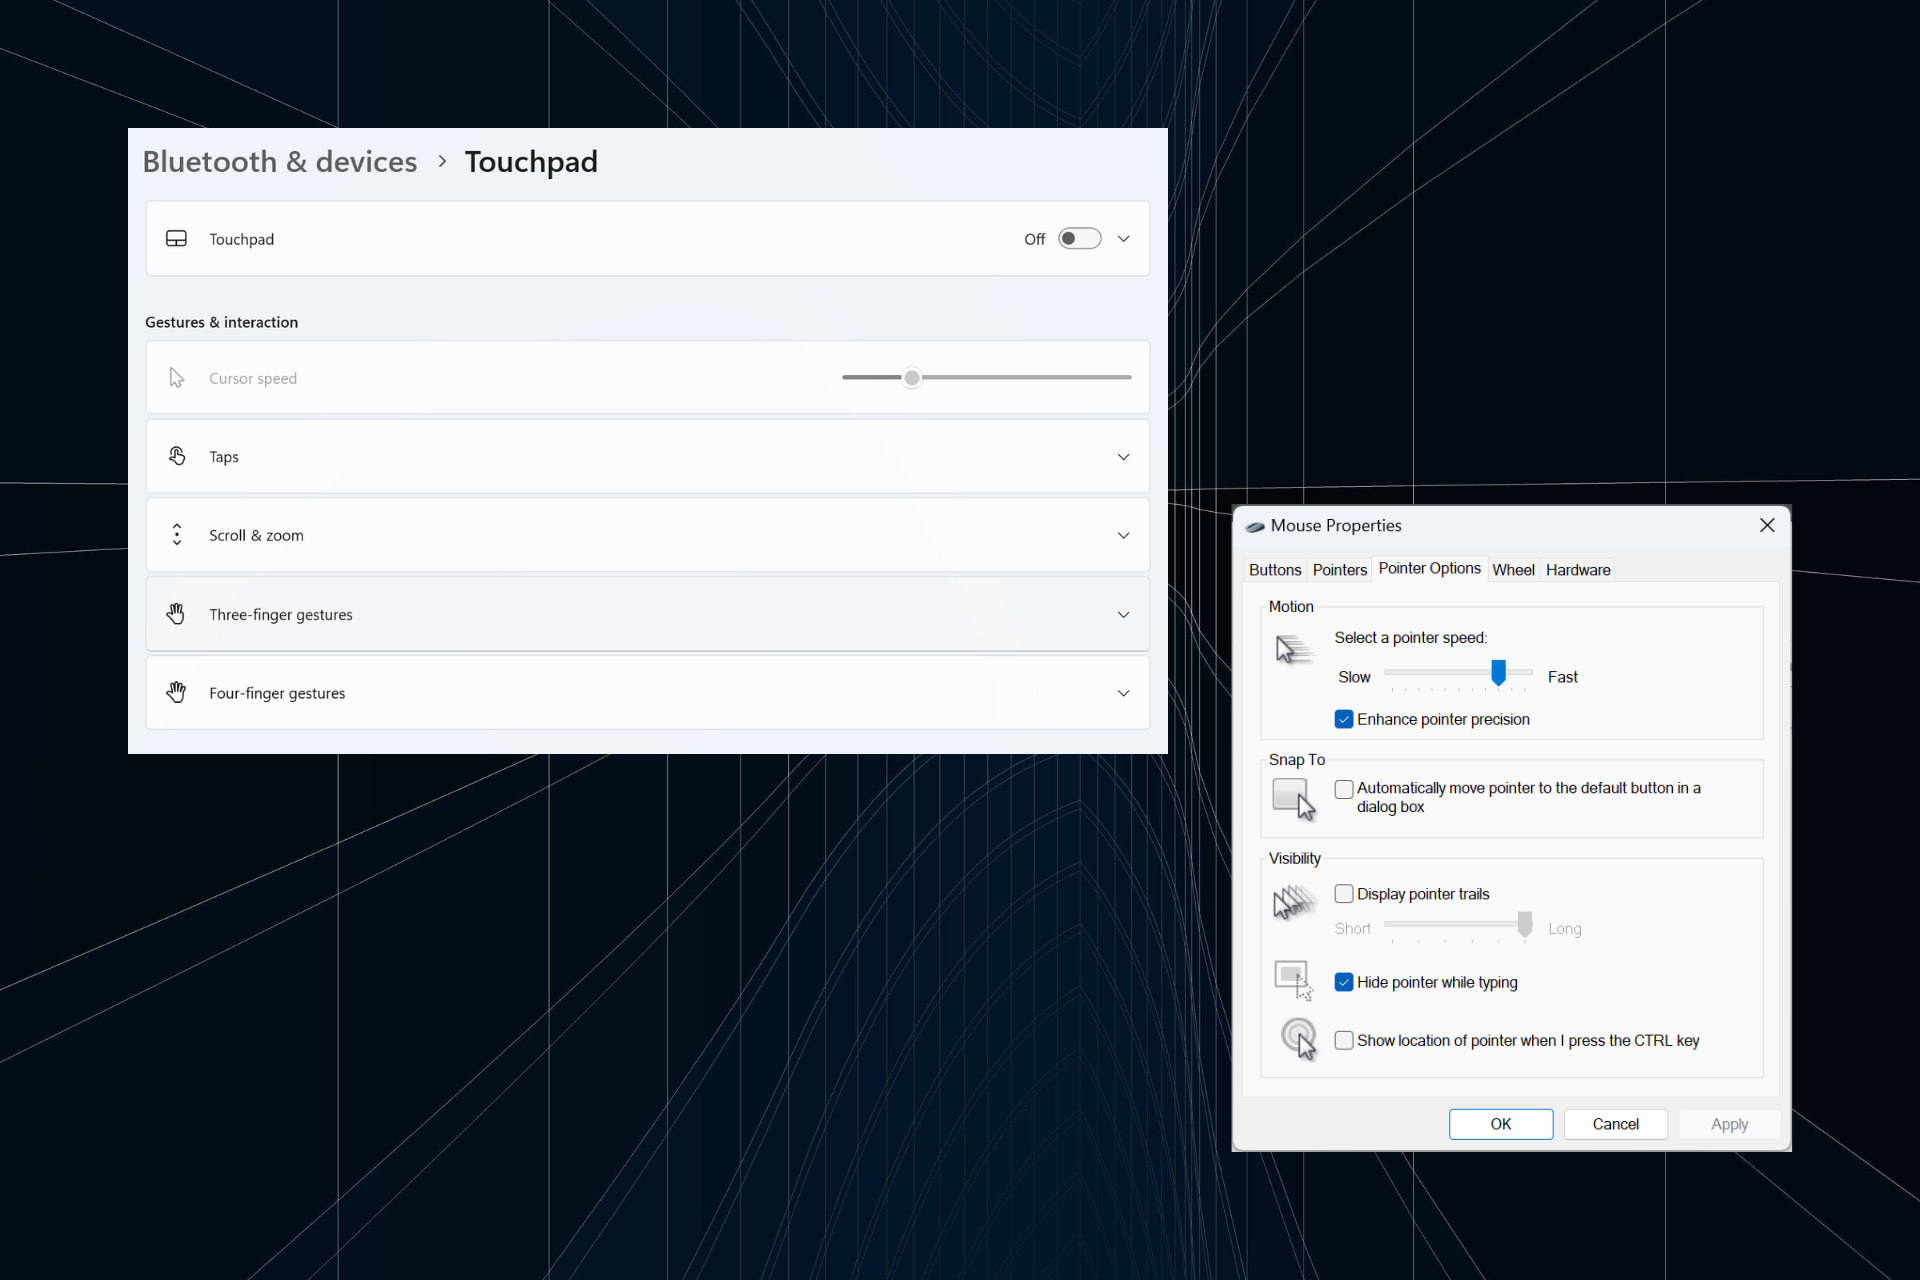Viewport: 1920px width, 1280px height.
Task: Enable Display pointer trails checkbox
Action: [x=1343, y=893]
